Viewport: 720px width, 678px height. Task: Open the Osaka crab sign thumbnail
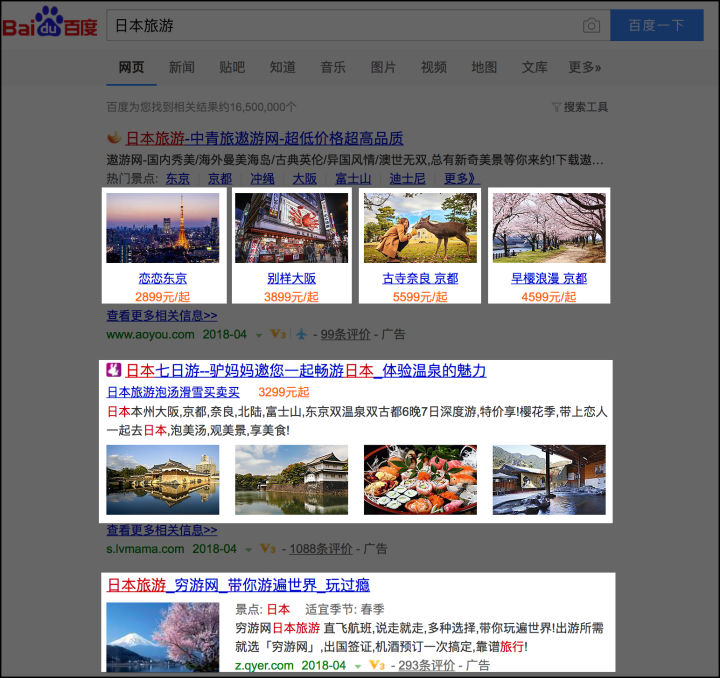291,228
